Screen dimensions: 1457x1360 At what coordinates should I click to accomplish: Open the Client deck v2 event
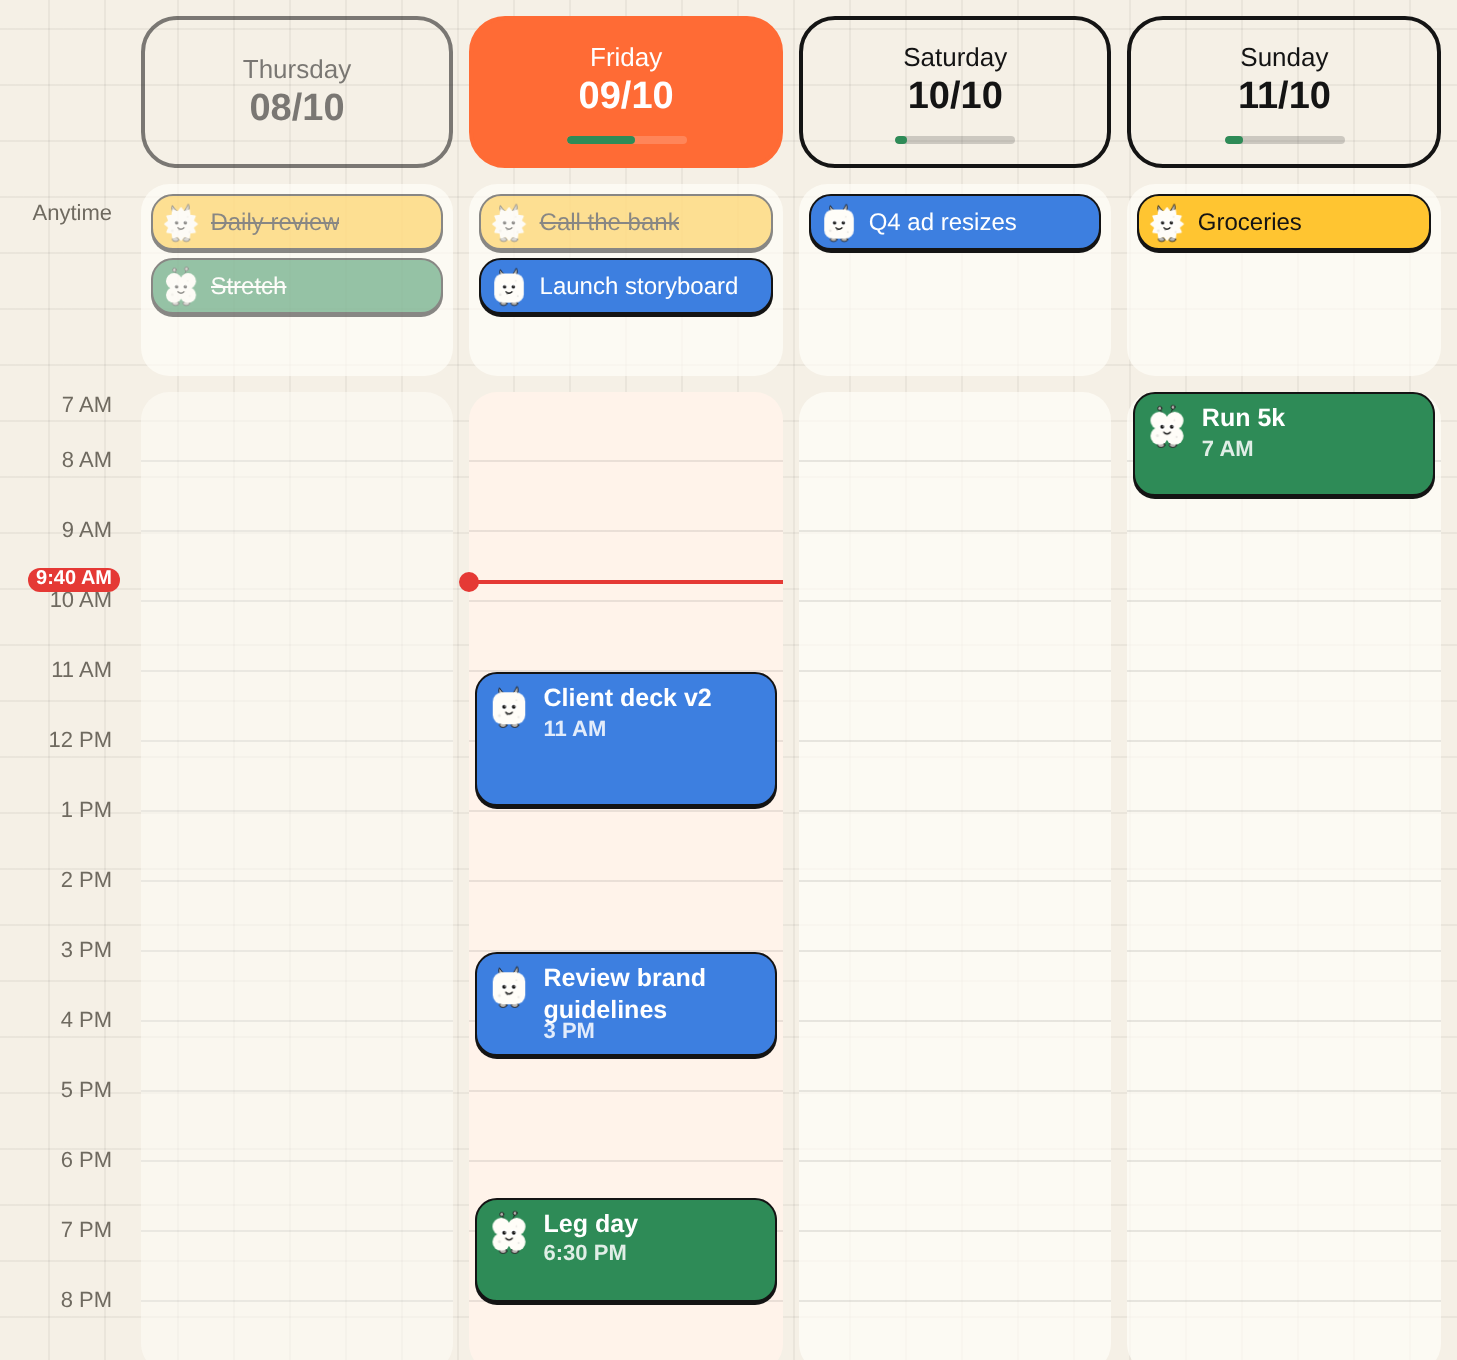coord(626,740)
